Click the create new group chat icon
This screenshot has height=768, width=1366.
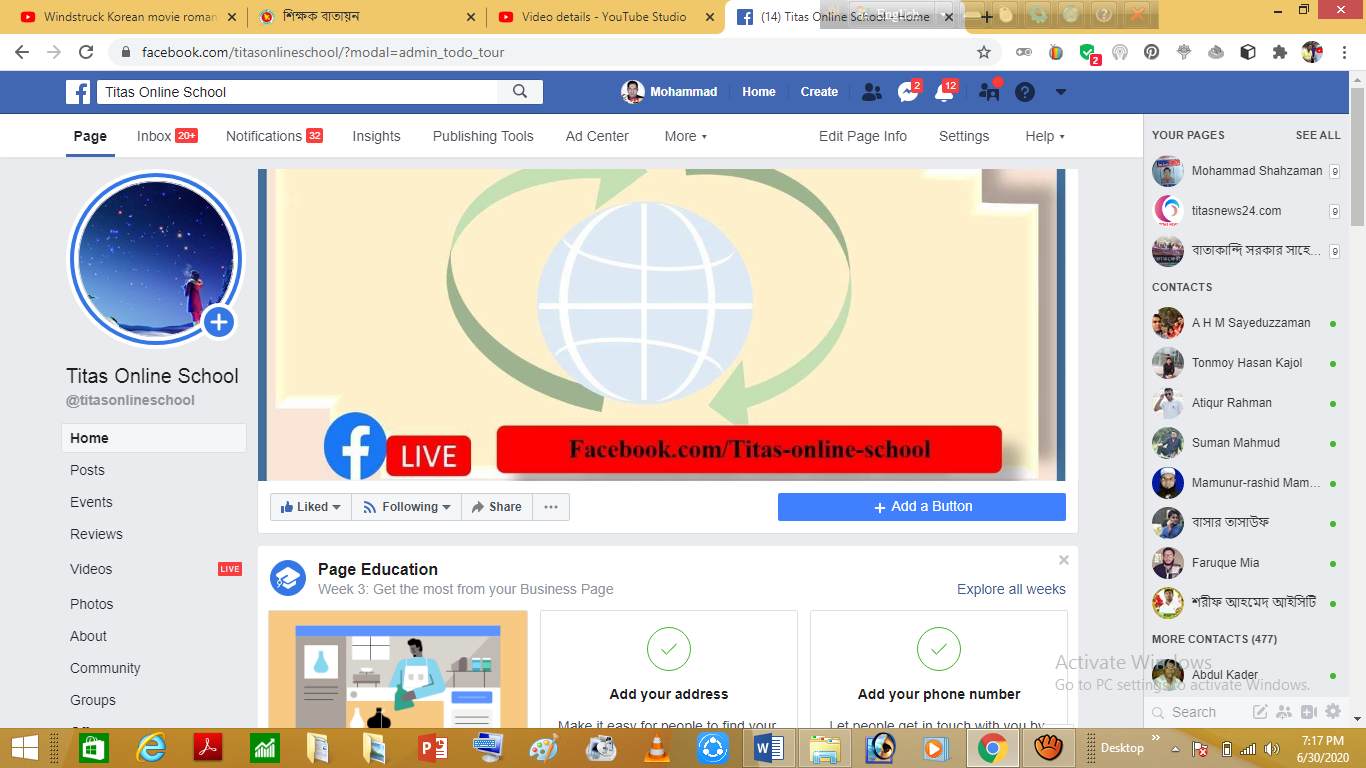point(1285,712)
